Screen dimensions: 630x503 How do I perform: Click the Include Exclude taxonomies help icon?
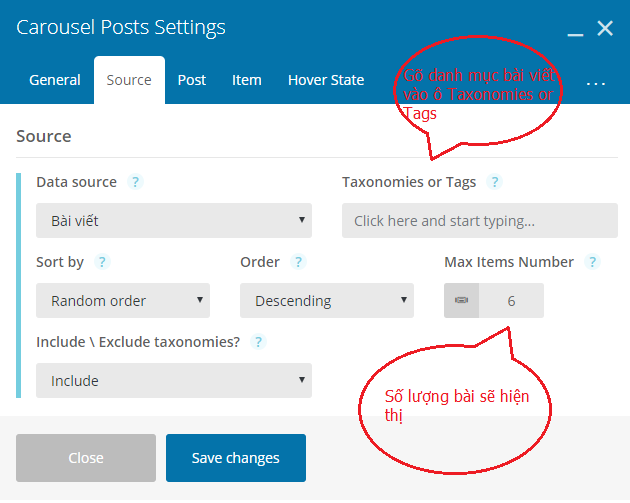coord(258,342)
